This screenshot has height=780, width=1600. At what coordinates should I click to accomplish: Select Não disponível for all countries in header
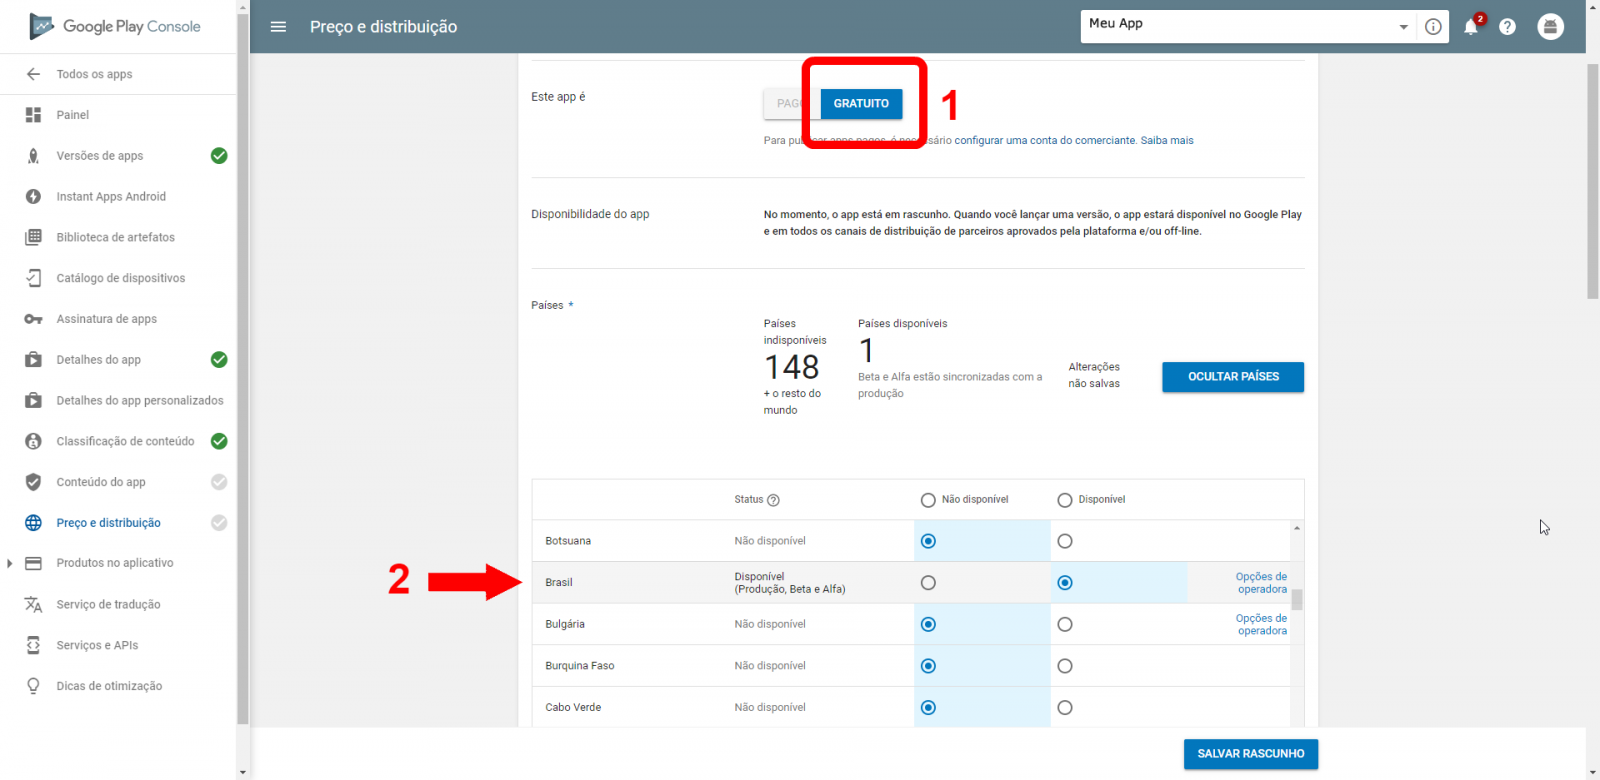(x=928, y=500)
